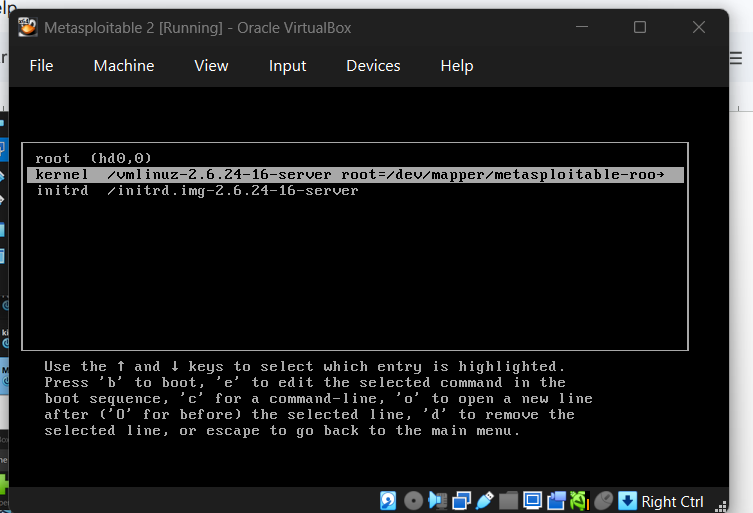753x513 pixels.
Task: Open the shared folders indicator icon
Action: tap(509, 501)
